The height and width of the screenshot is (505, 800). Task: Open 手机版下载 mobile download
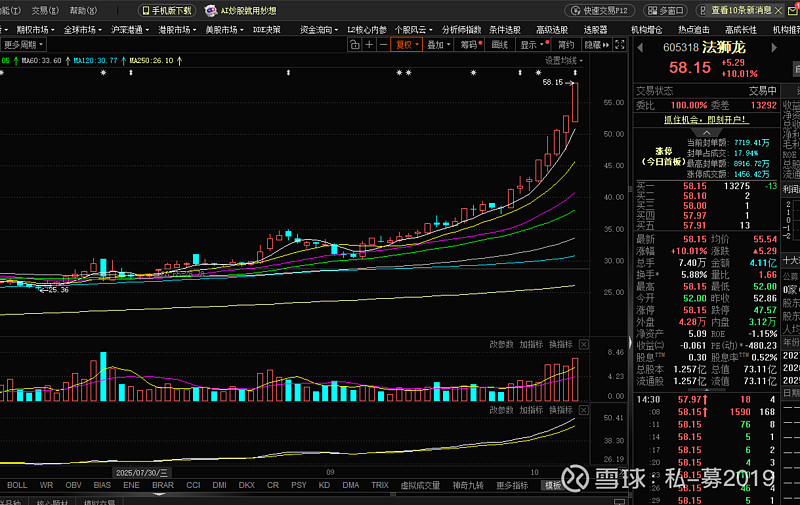coord(167,10)
